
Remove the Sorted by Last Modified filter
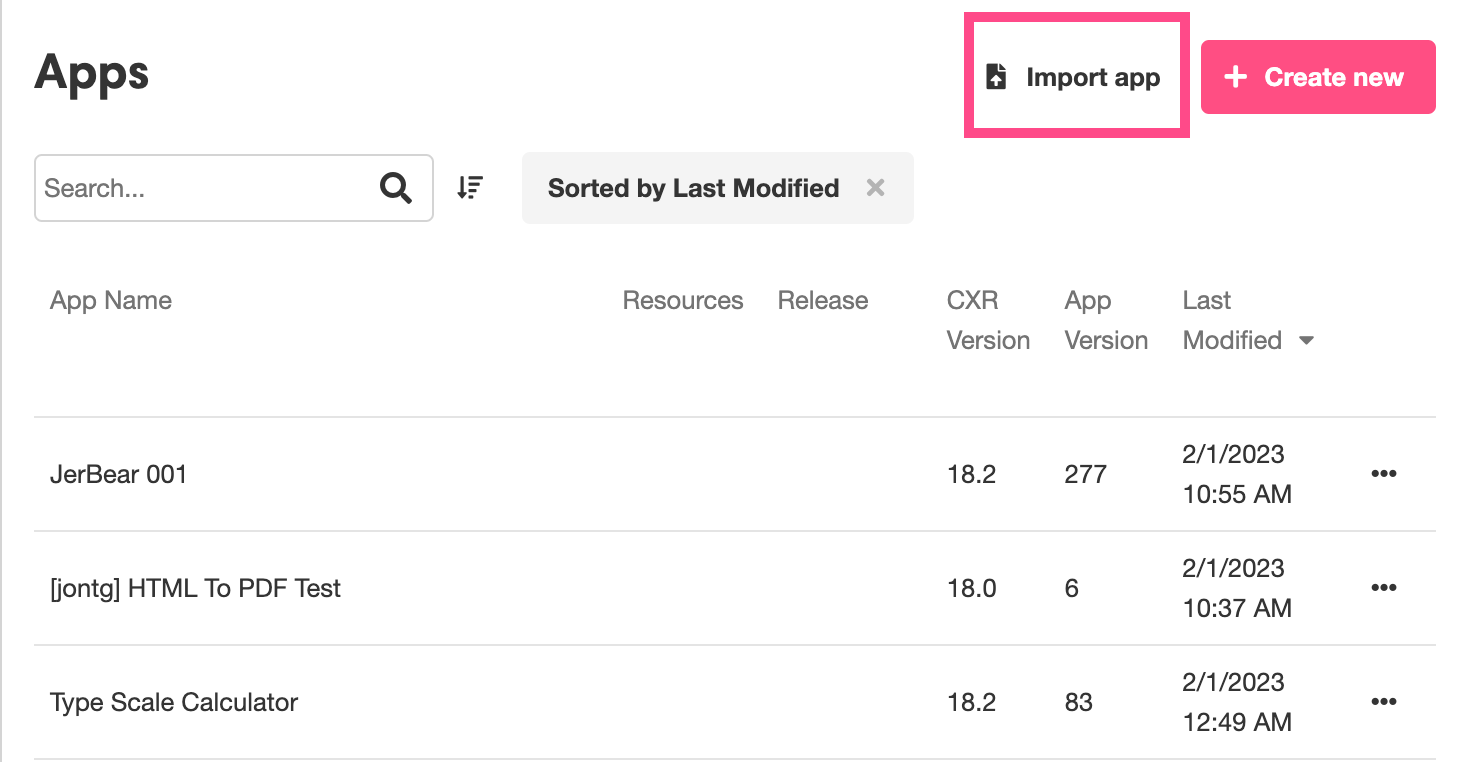[875, 187]
